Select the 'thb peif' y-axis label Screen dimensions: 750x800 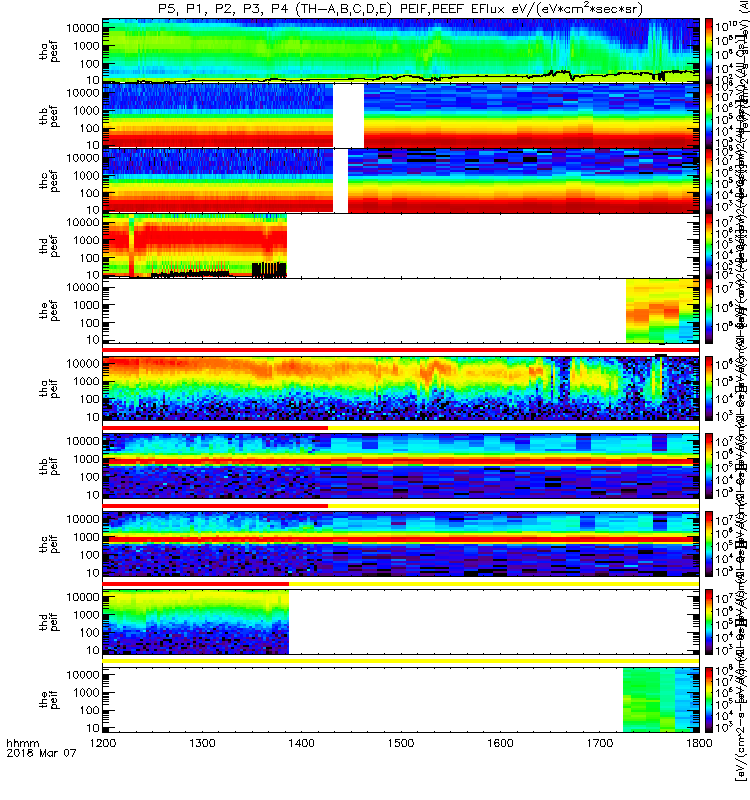[x=49, y=466]
